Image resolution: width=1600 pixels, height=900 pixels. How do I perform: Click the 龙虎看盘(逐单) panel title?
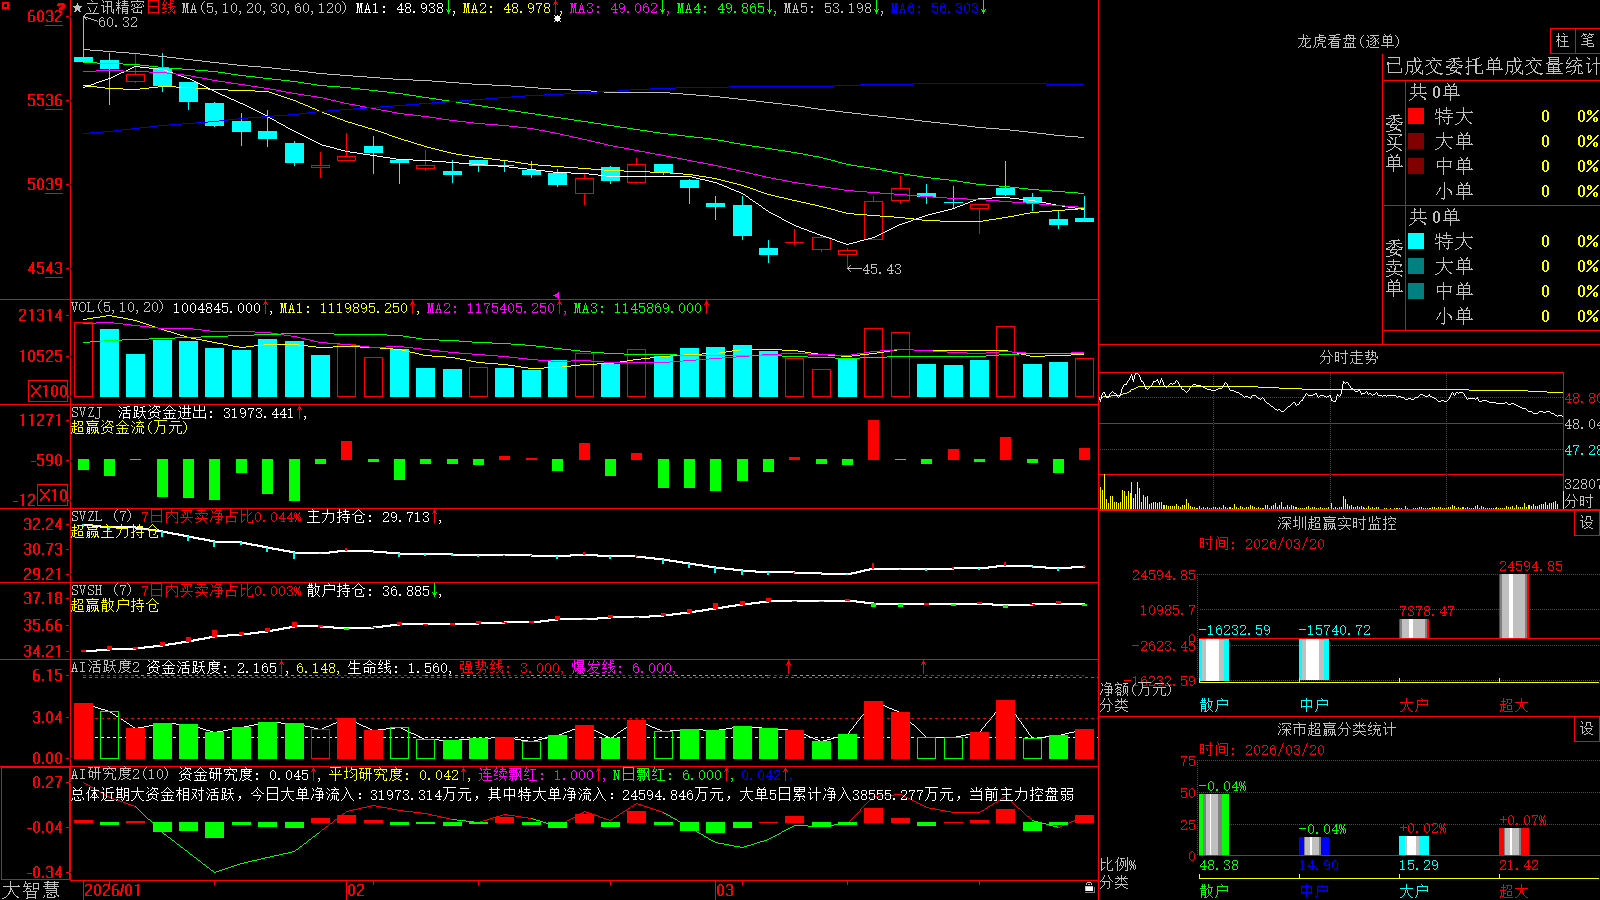coord(1348,41)
